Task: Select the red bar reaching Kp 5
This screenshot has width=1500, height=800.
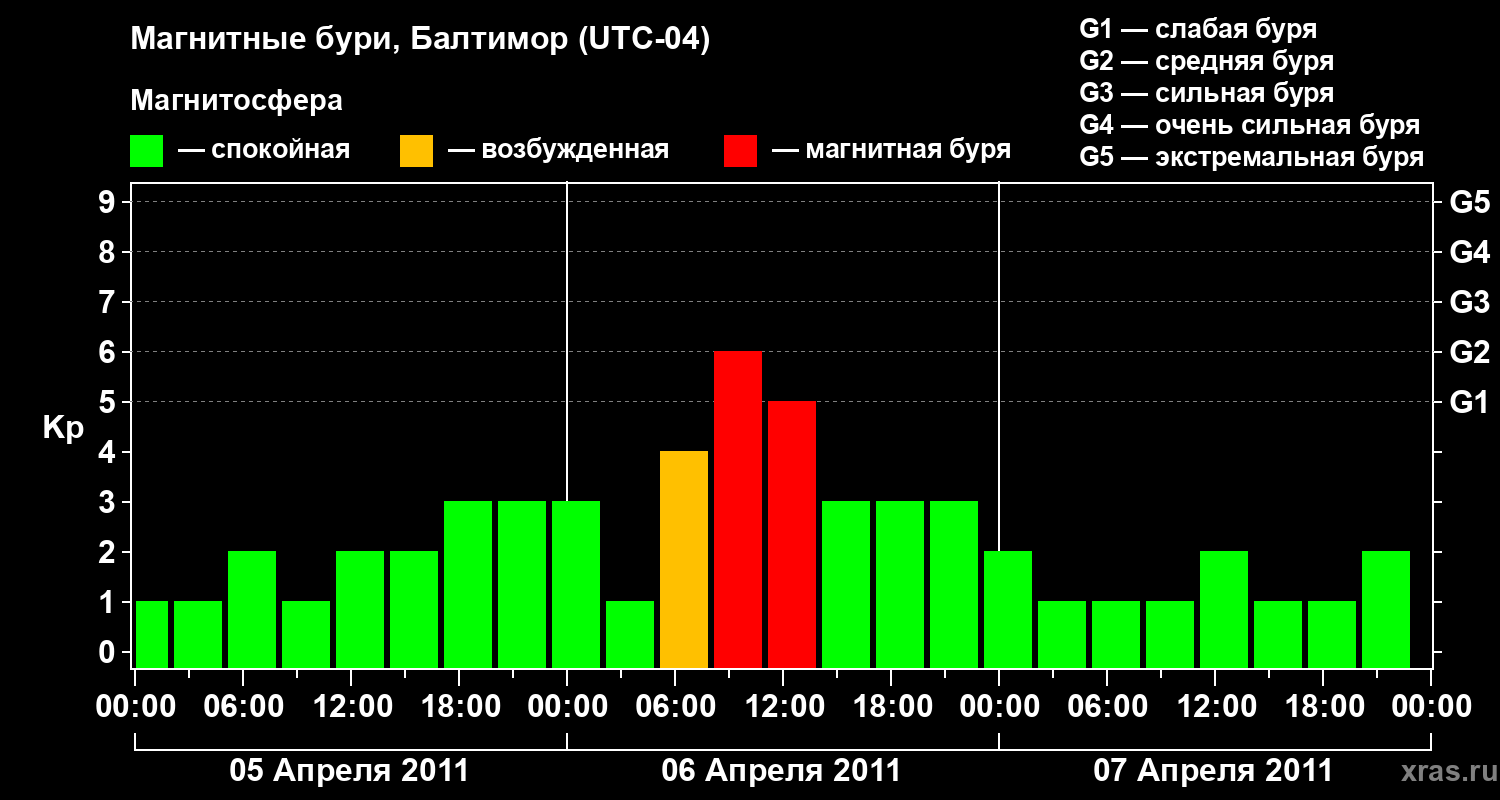Action: (x=792, y=535)
